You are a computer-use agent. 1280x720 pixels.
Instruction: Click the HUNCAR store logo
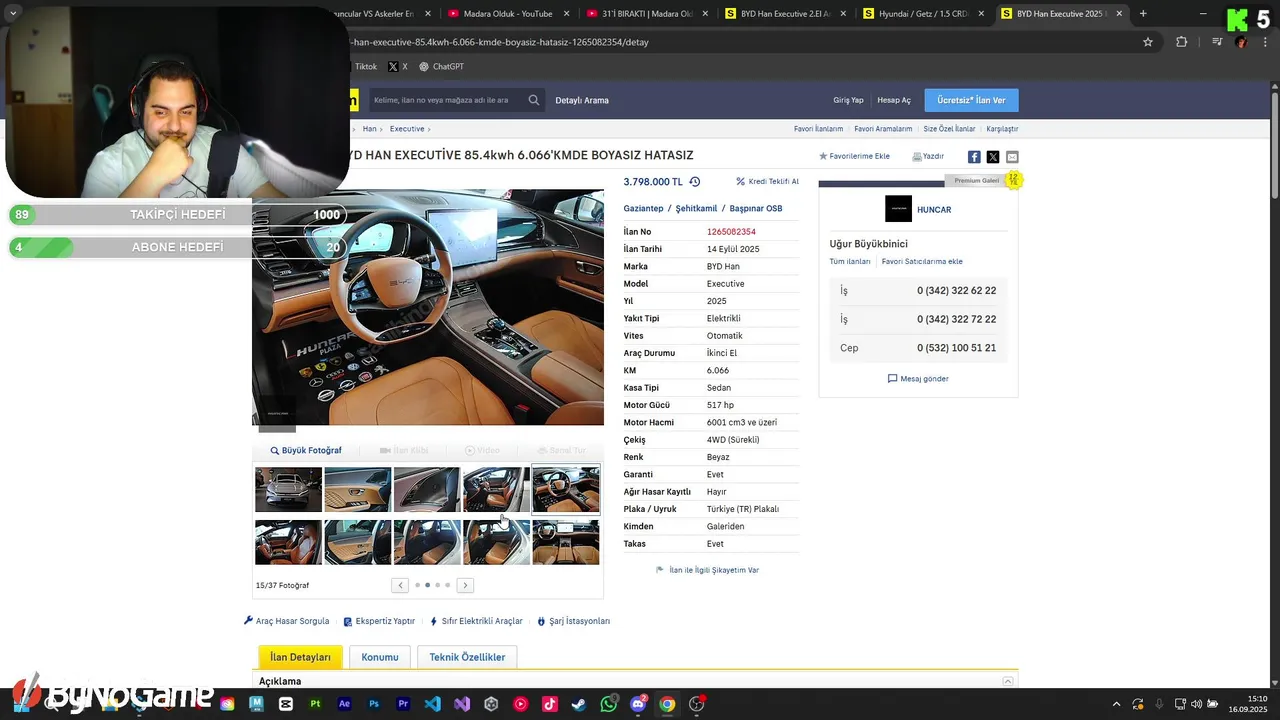[x=898, y=209]
